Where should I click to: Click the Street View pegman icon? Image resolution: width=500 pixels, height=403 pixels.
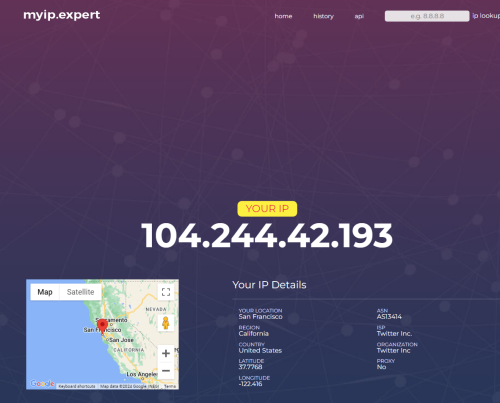click(x=166, y=323)
